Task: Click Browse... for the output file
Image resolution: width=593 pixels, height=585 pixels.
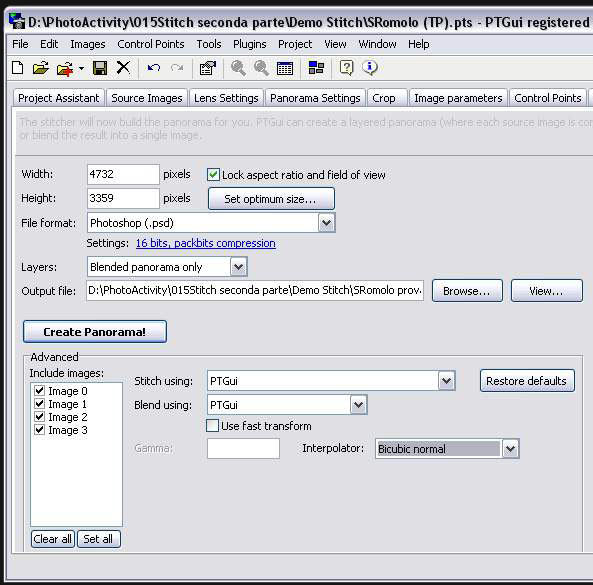Action: [x=467, y=290]
